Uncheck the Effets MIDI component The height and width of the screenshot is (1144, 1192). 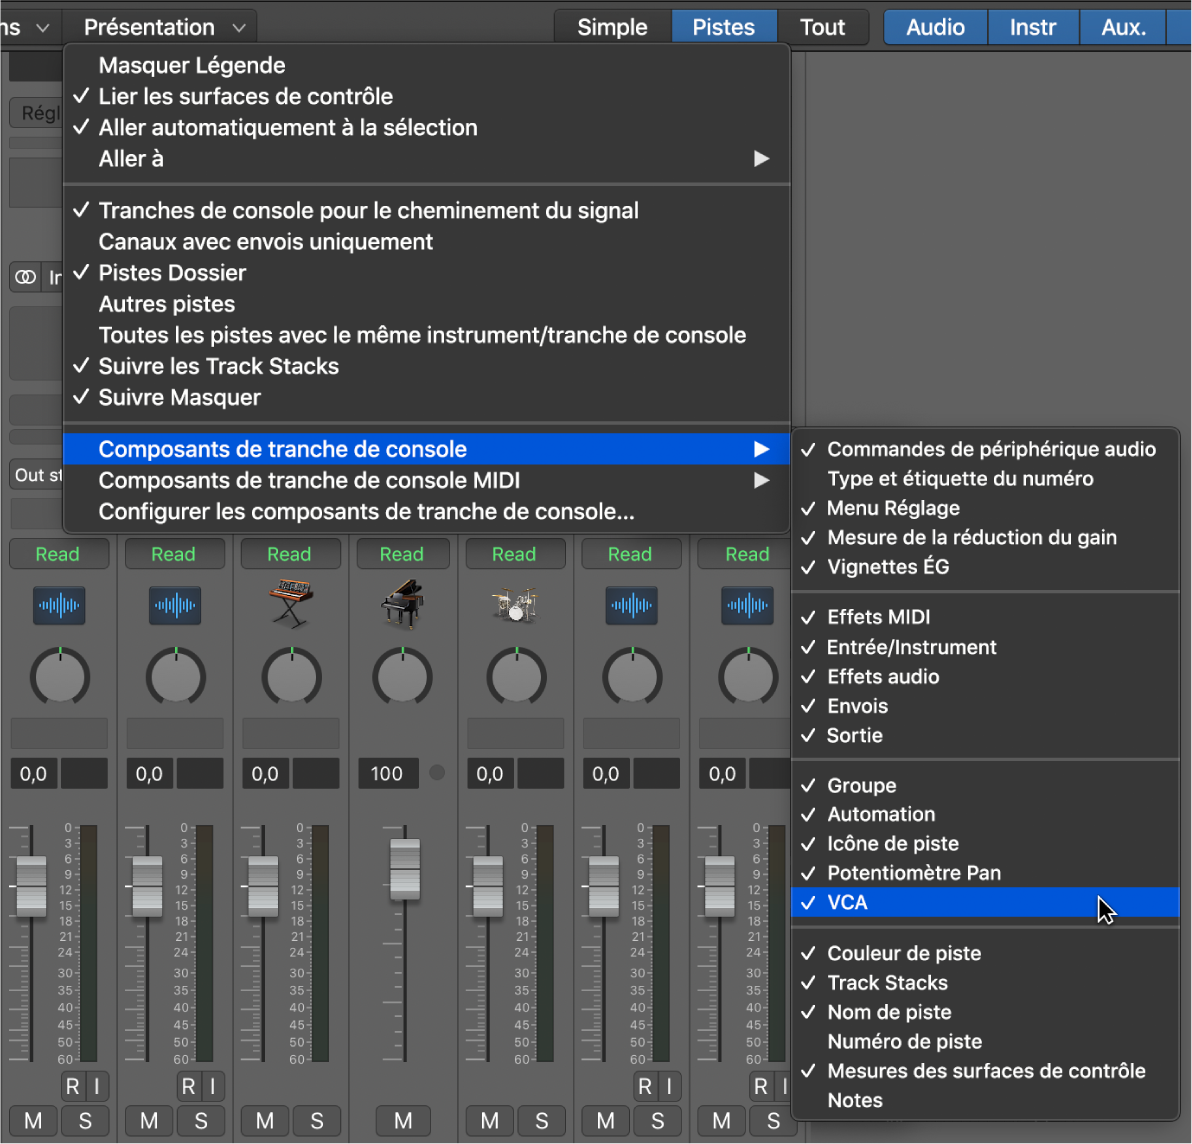[985, 617]
